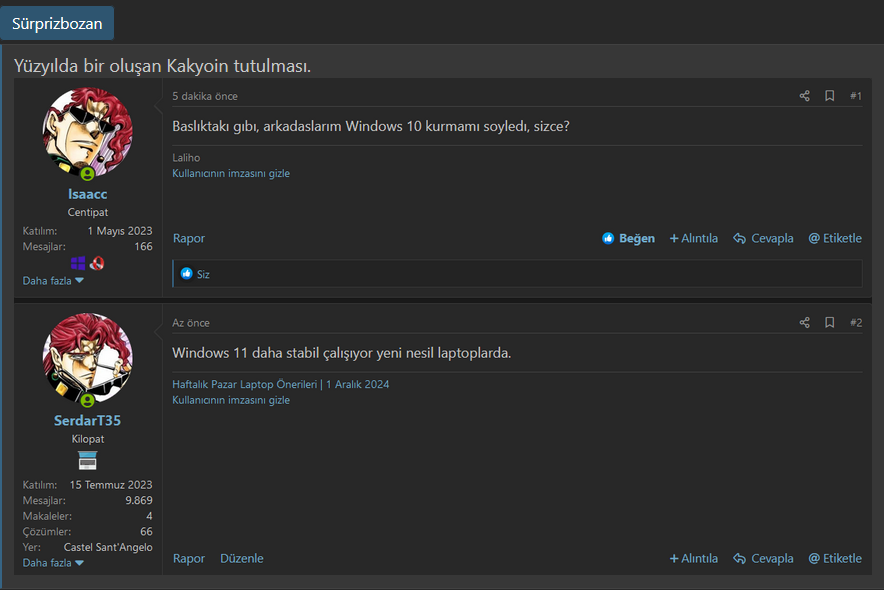Bookmark the second post by SerdarT35

829,323
